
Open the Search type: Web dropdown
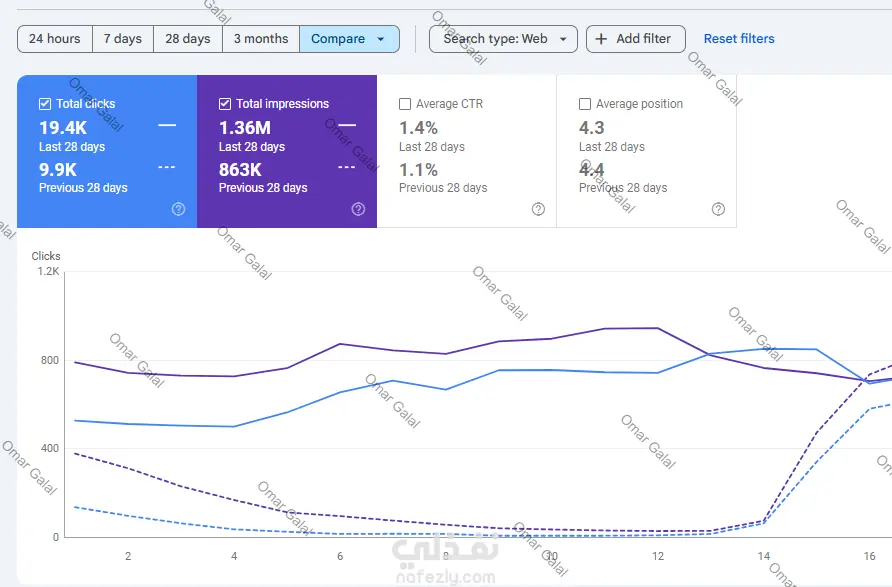point(503,39)
